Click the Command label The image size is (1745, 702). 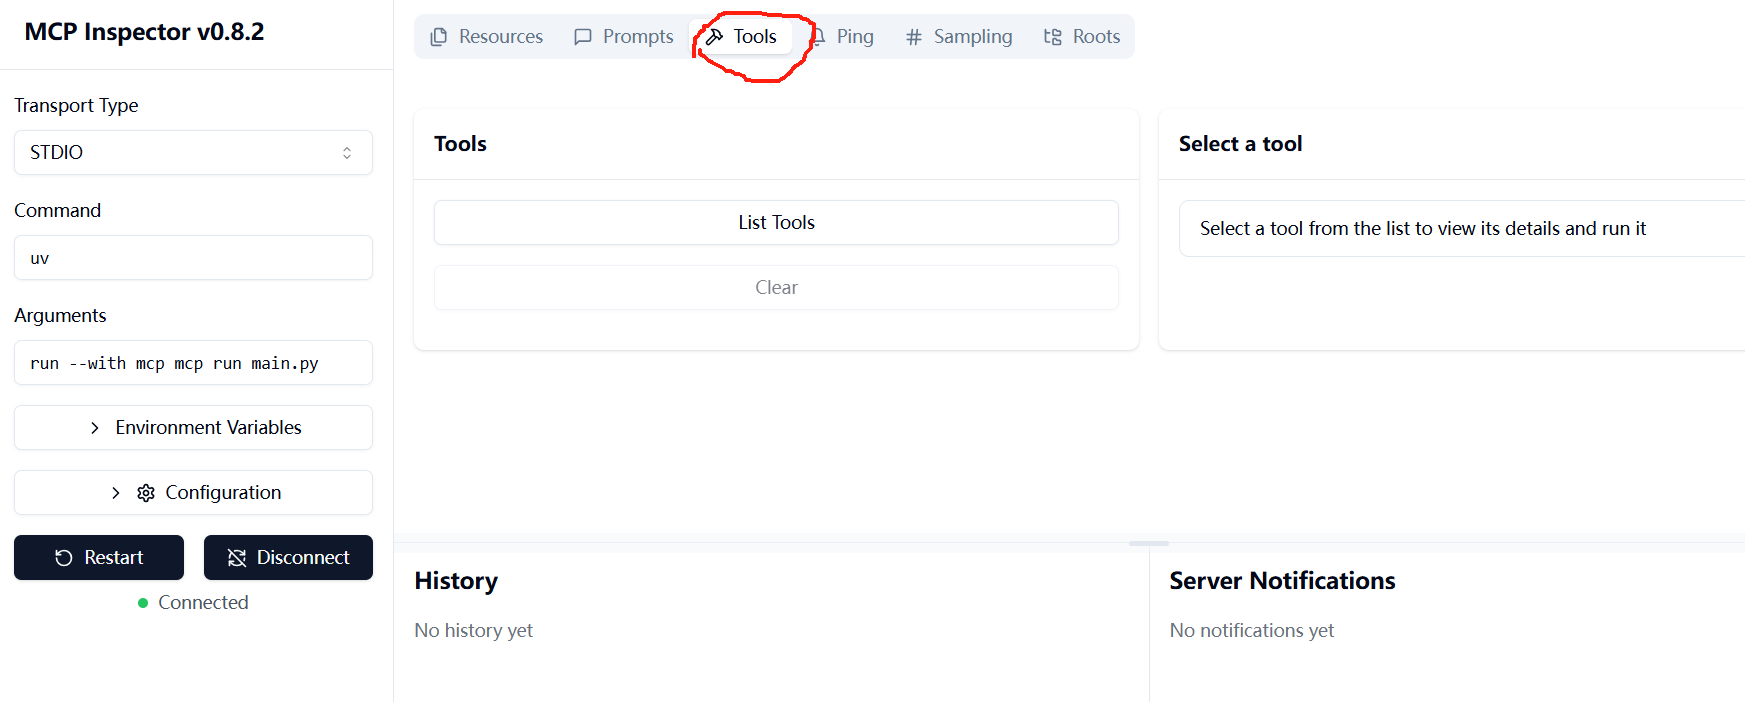coord(57,211)
